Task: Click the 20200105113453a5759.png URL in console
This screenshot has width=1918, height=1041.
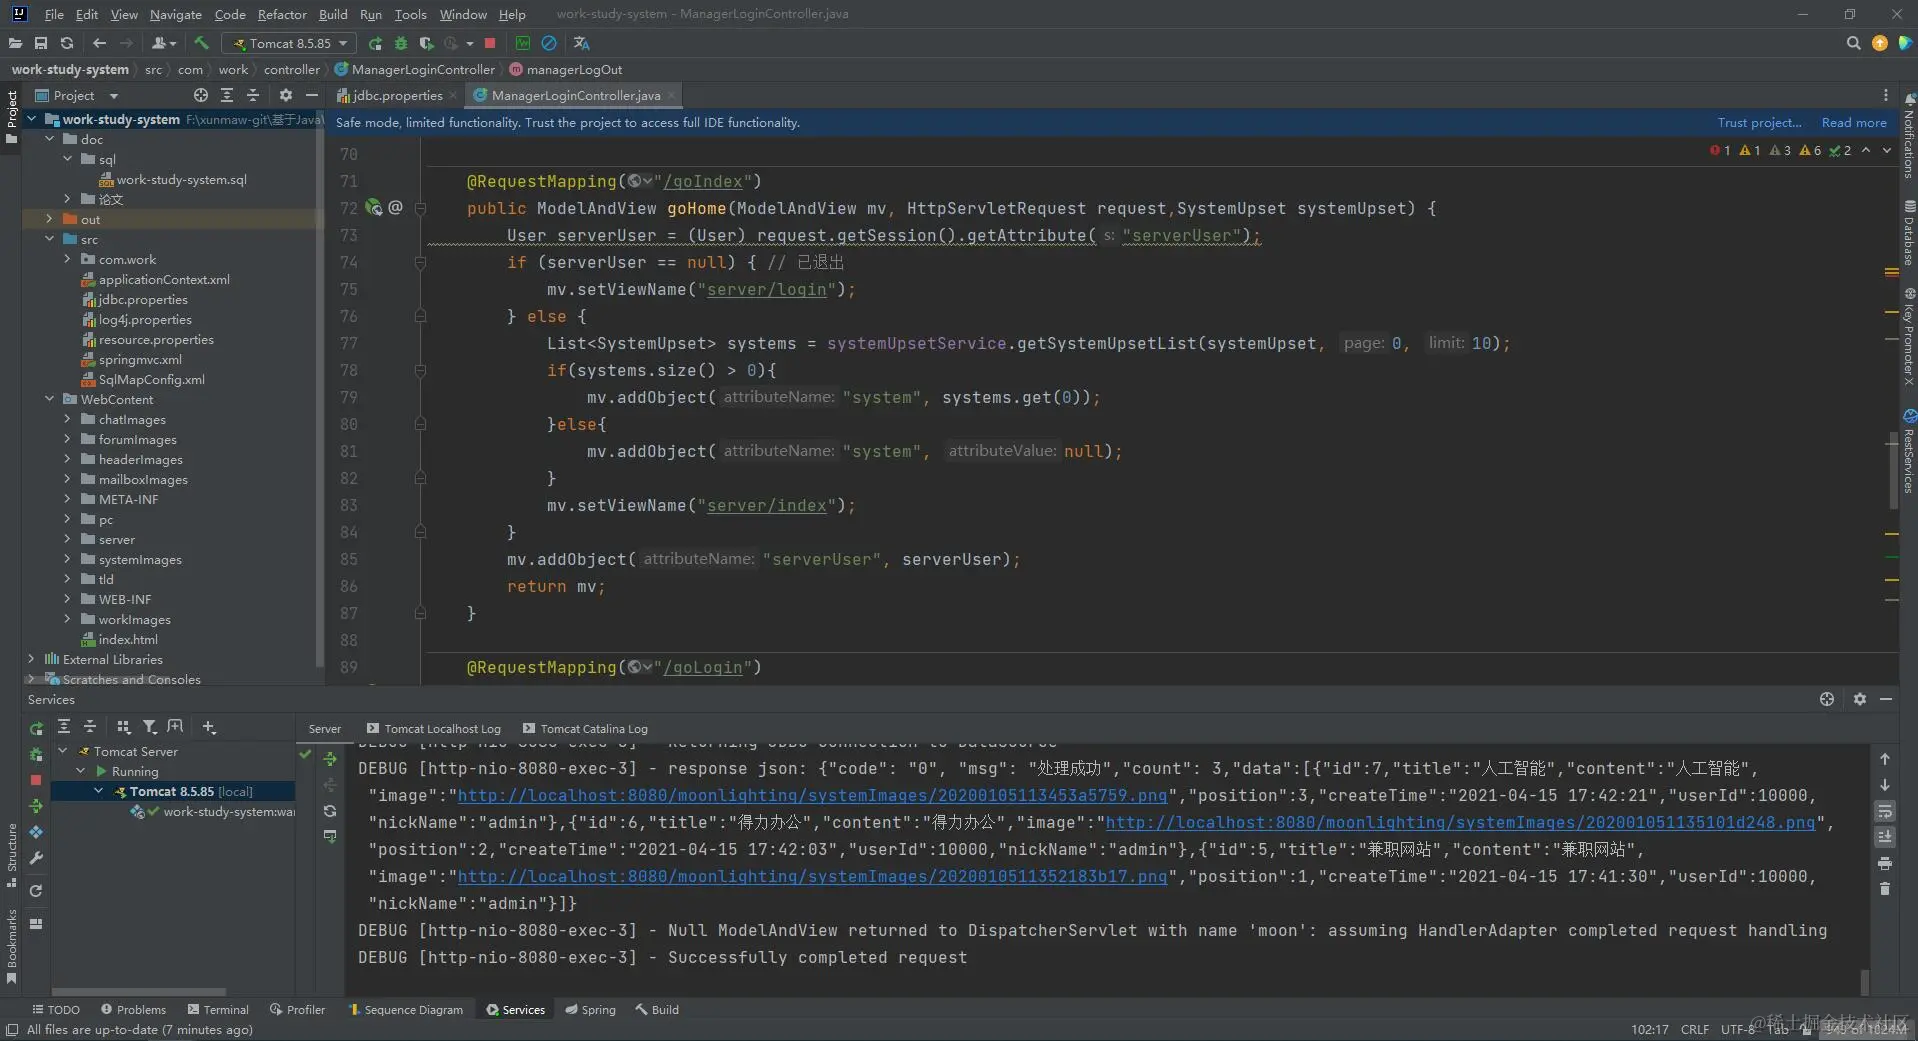Action: (x=812, y=795)
